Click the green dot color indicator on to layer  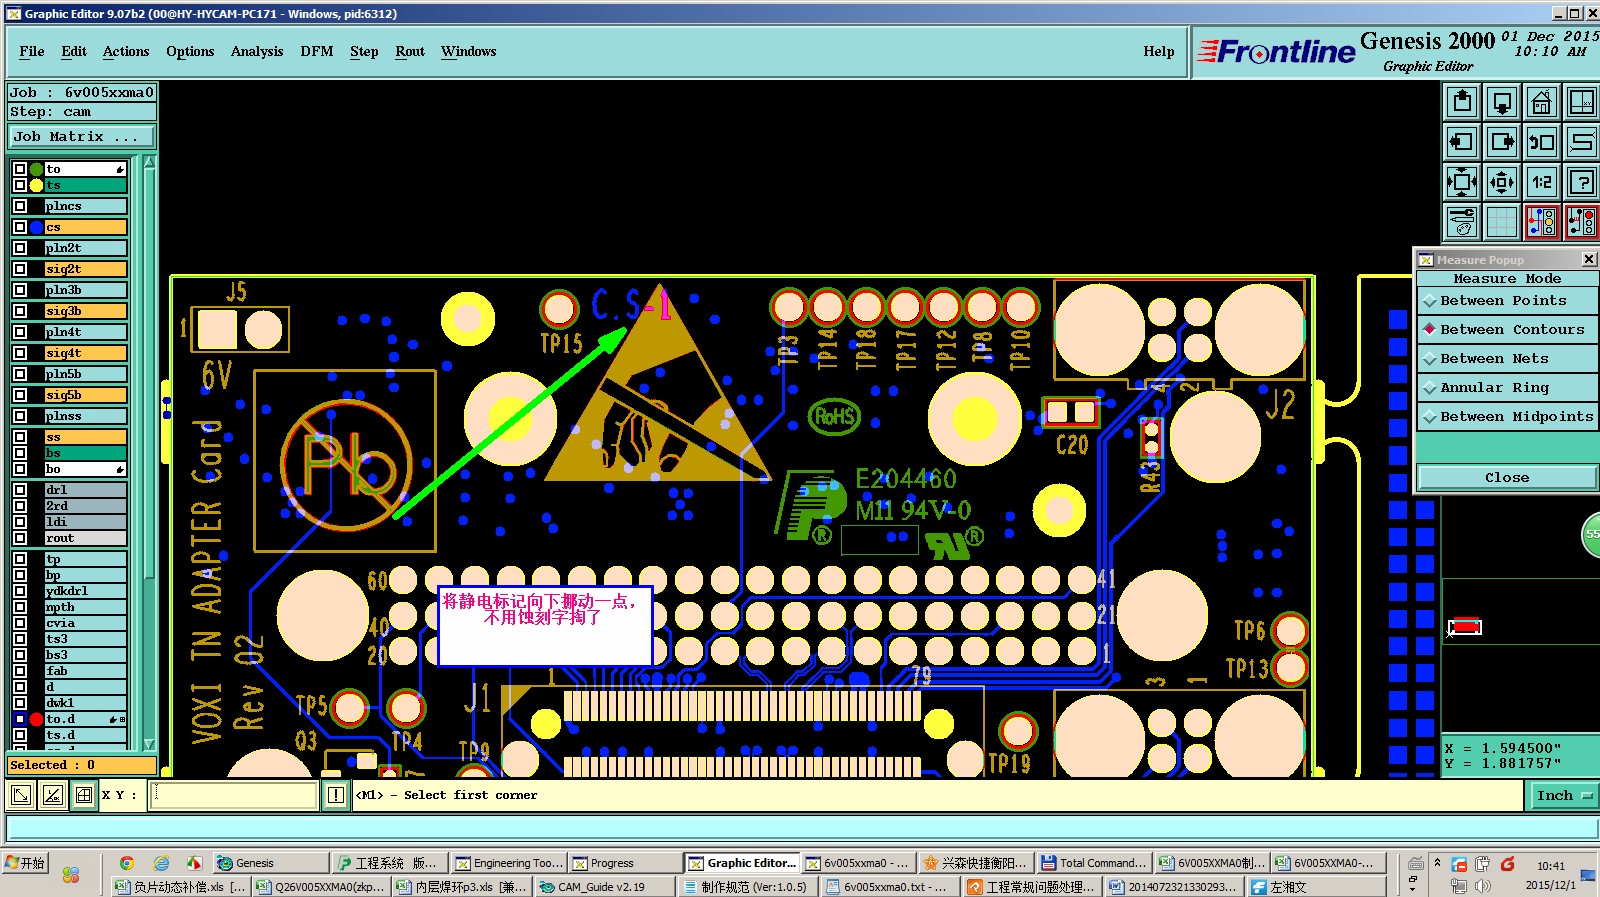tap(37, 169)
